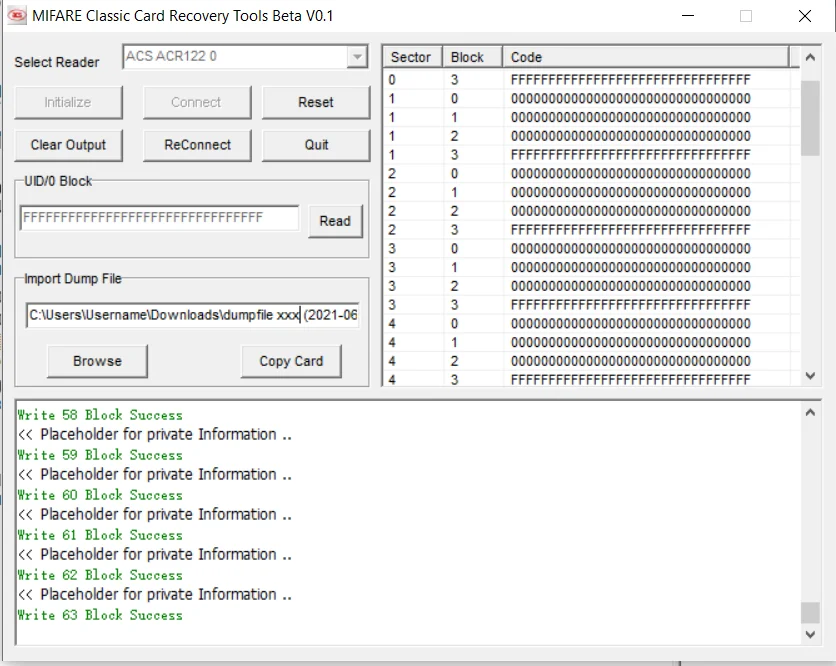Viewport: 836px width, 666px height.
Task: Select the Sector 4 Block 2 row
Action: [592, 361]
